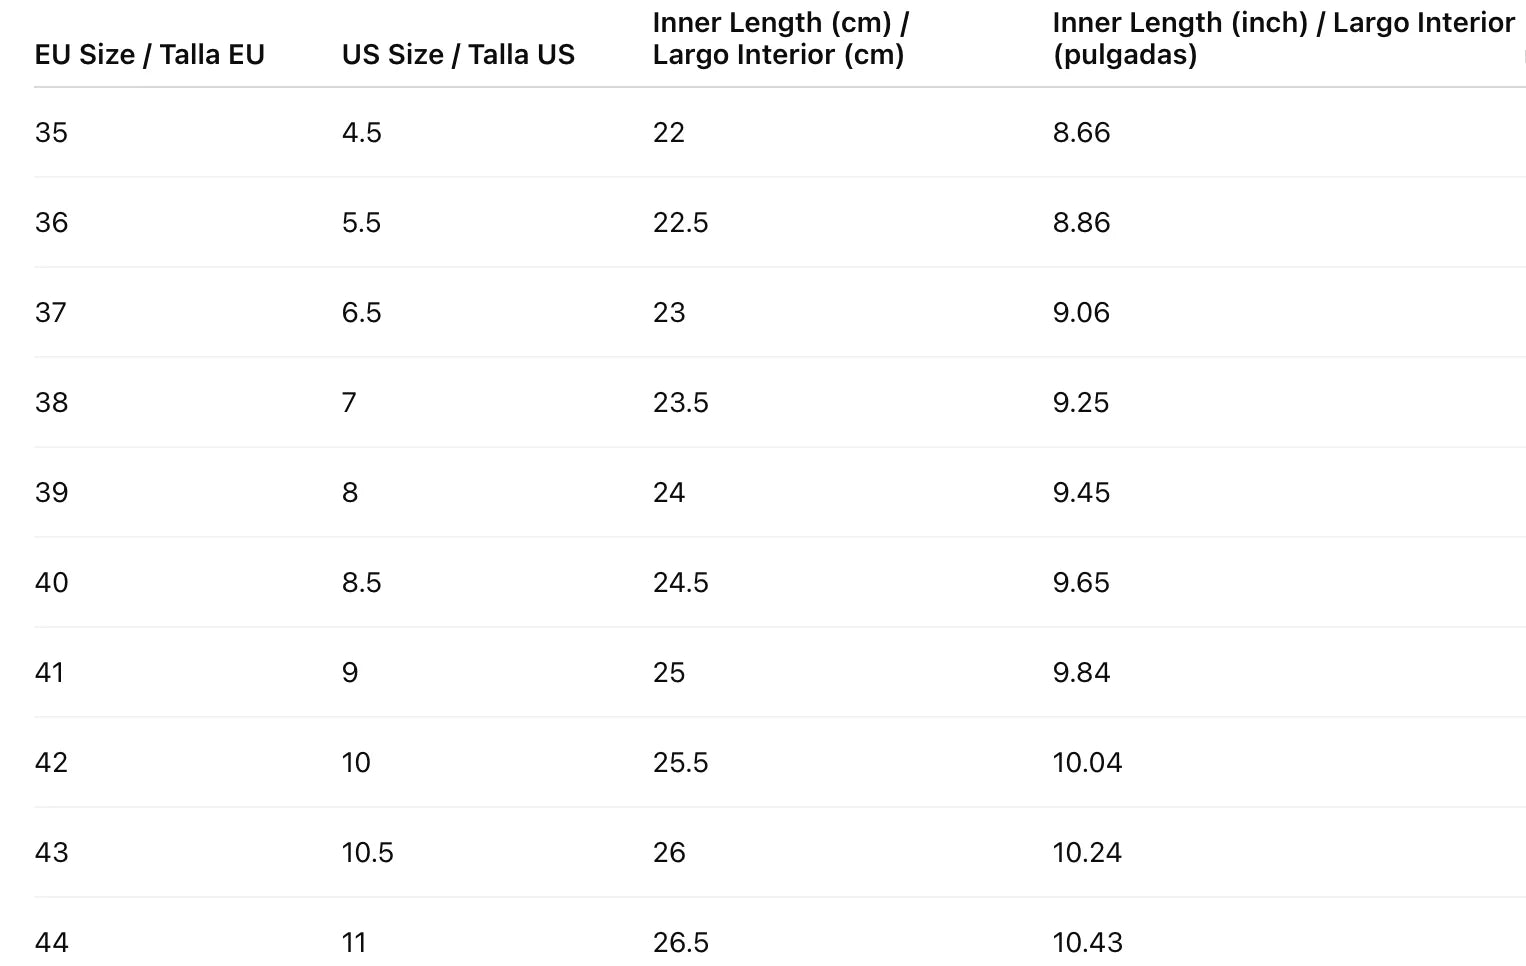Select the US size 6.5 cell

point(361,313)
